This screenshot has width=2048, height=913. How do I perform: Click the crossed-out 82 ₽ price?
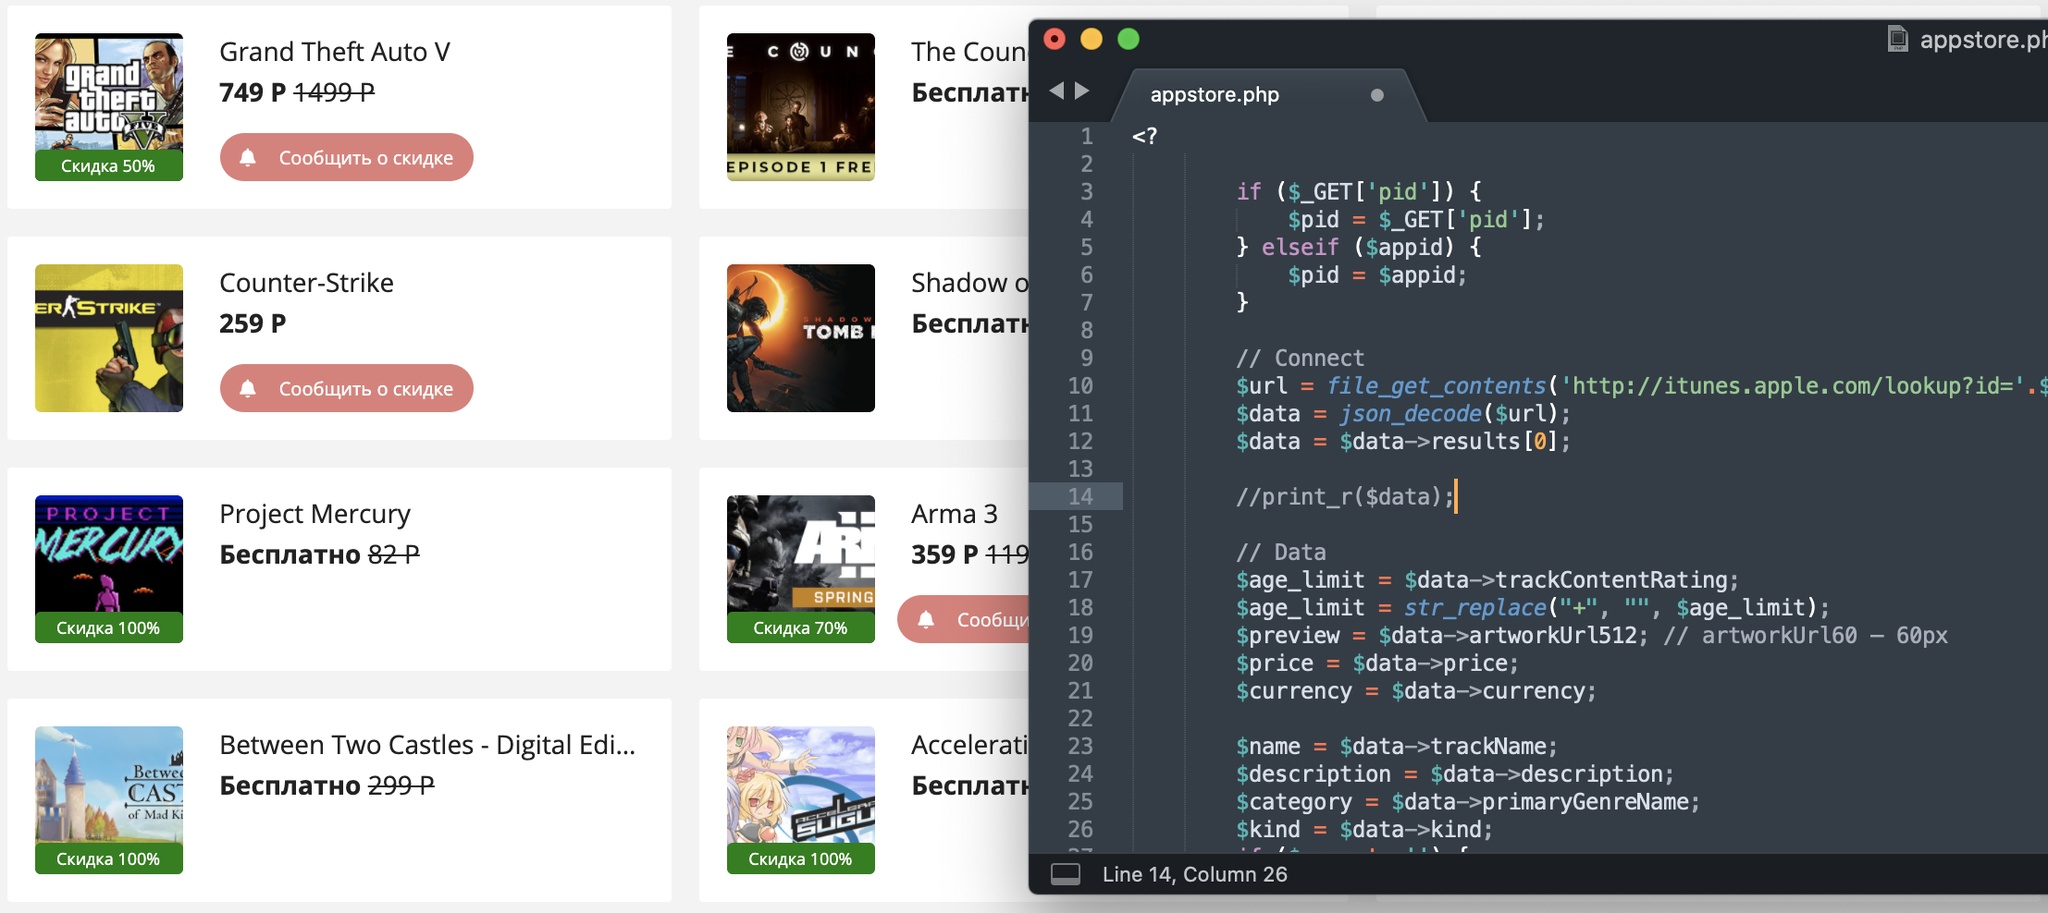pyautogui.click(x=394, y=554)
